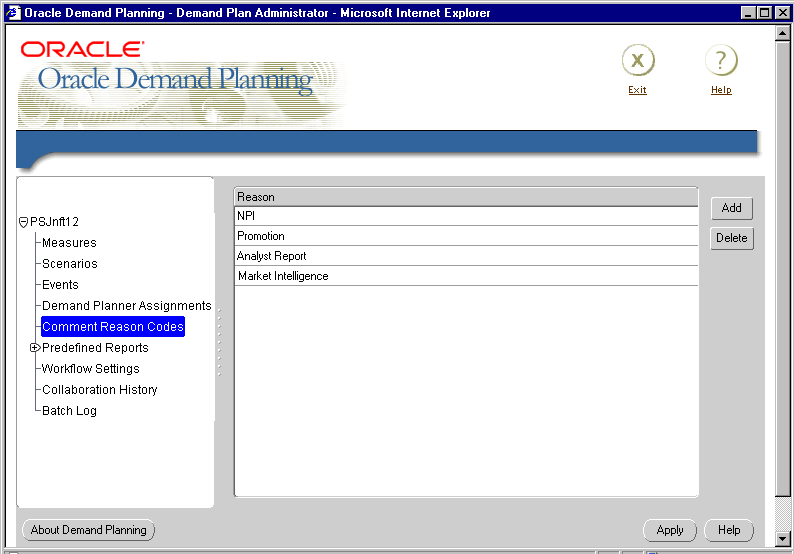Click the Exit X icon
This screenshot has height=554, width=794.
click(x=638, y=60)
